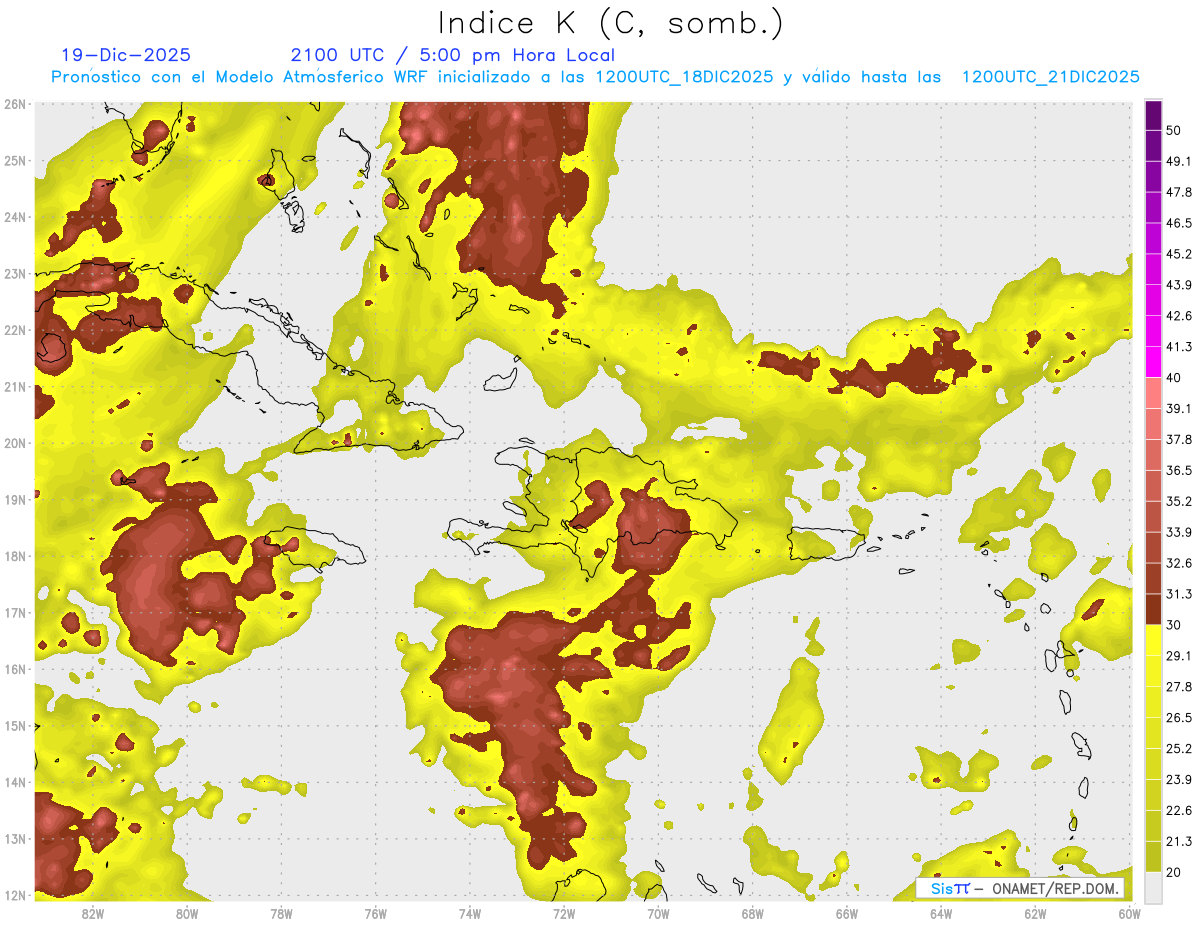Click the "19N" latitude label

(x=14, y=500)
